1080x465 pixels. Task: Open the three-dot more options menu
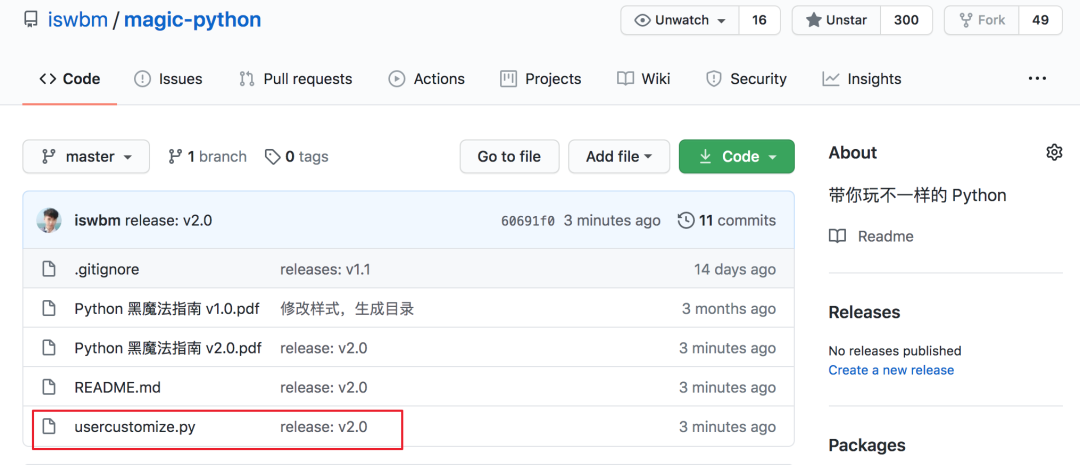[x=1037, y=79]
